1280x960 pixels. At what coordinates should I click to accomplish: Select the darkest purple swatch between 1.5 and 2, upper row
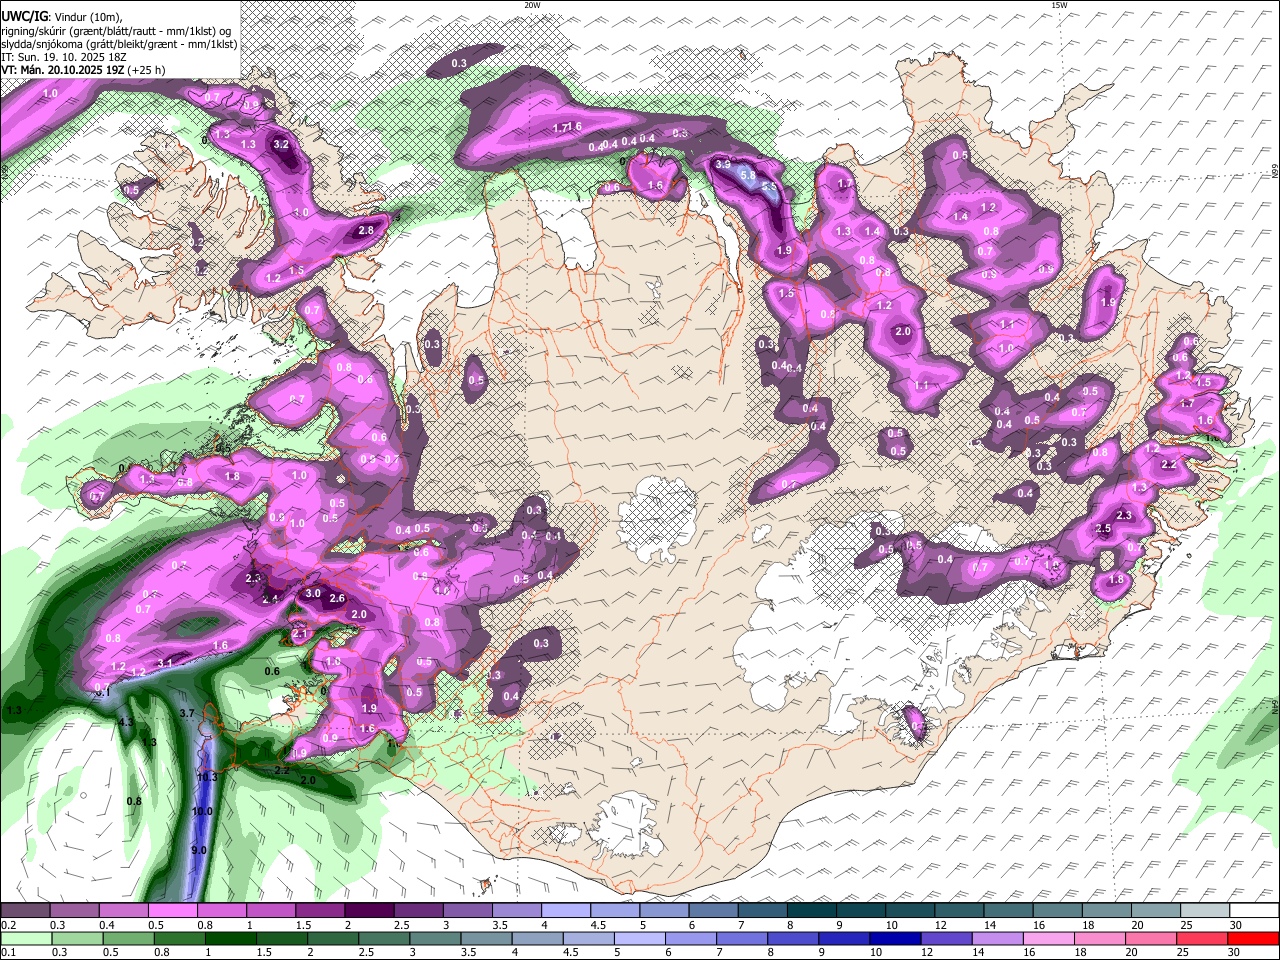tap(369, 911)
